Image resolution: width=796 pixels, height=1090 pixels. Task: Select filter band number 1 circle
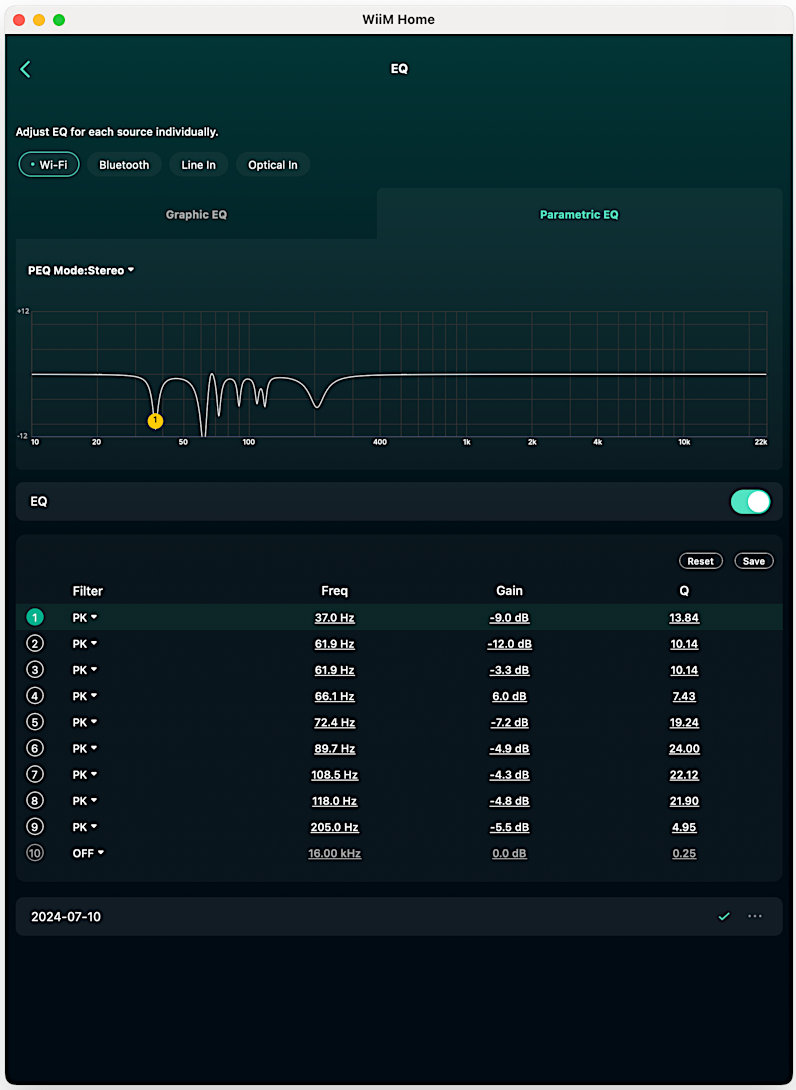pyautogui.click(x=35, y=617)
